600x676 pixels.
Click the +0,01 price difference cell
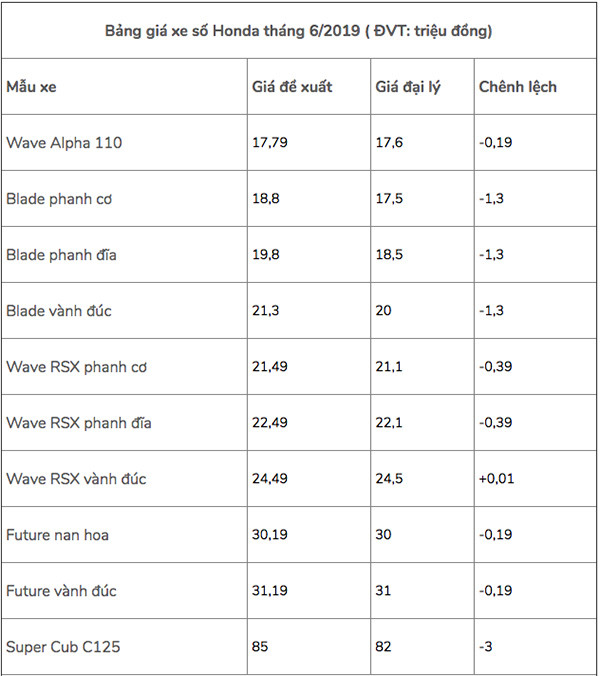click(x=496, y=479)
